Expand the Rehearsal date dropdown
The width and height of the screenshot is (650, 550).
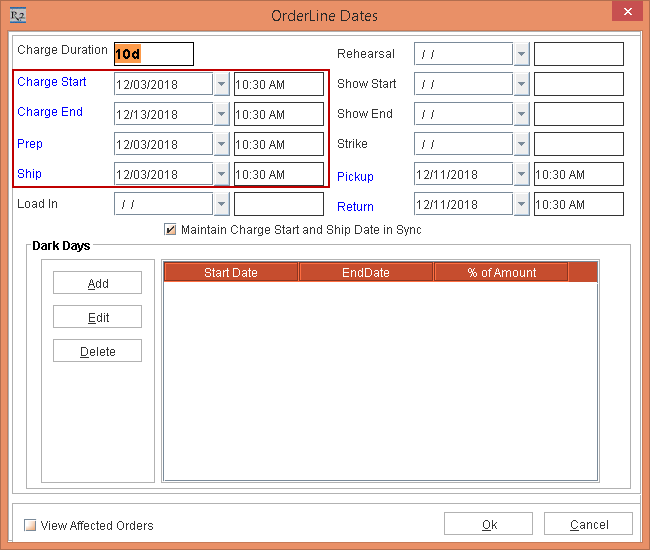[x=521, y=54]
